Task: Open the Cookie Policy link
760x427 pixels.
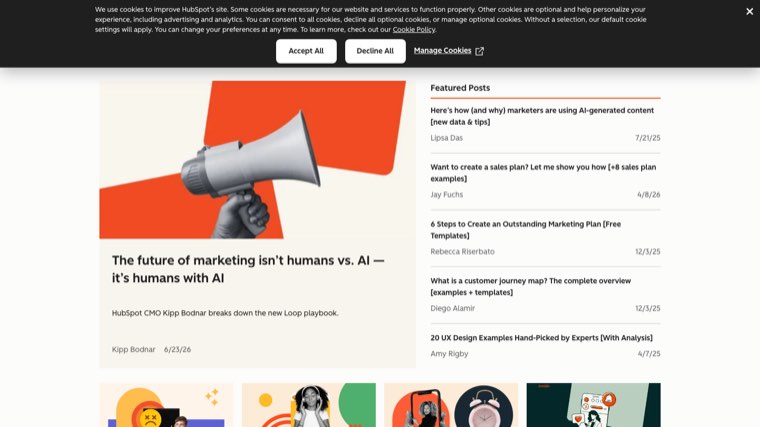Action: point(413,30)
